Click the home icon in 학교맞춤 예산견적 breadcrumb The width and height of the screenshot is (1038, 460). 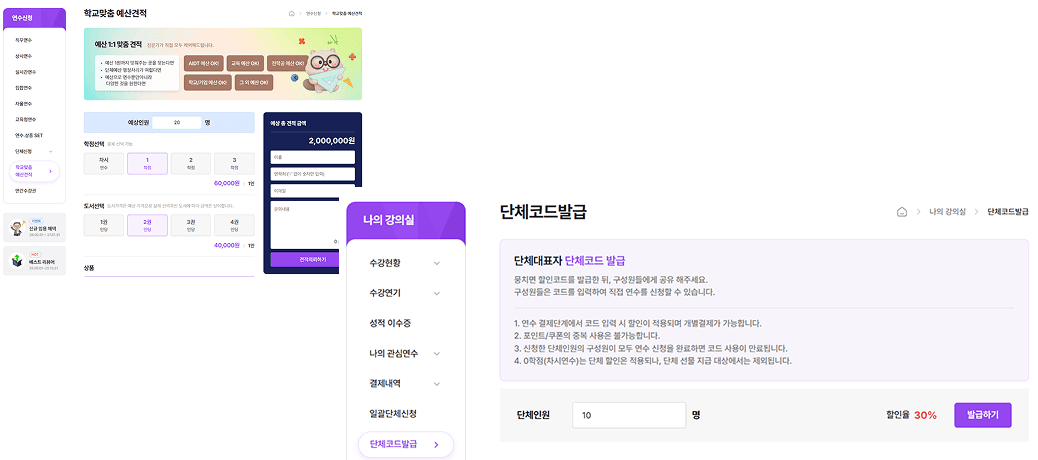[292, 14]
